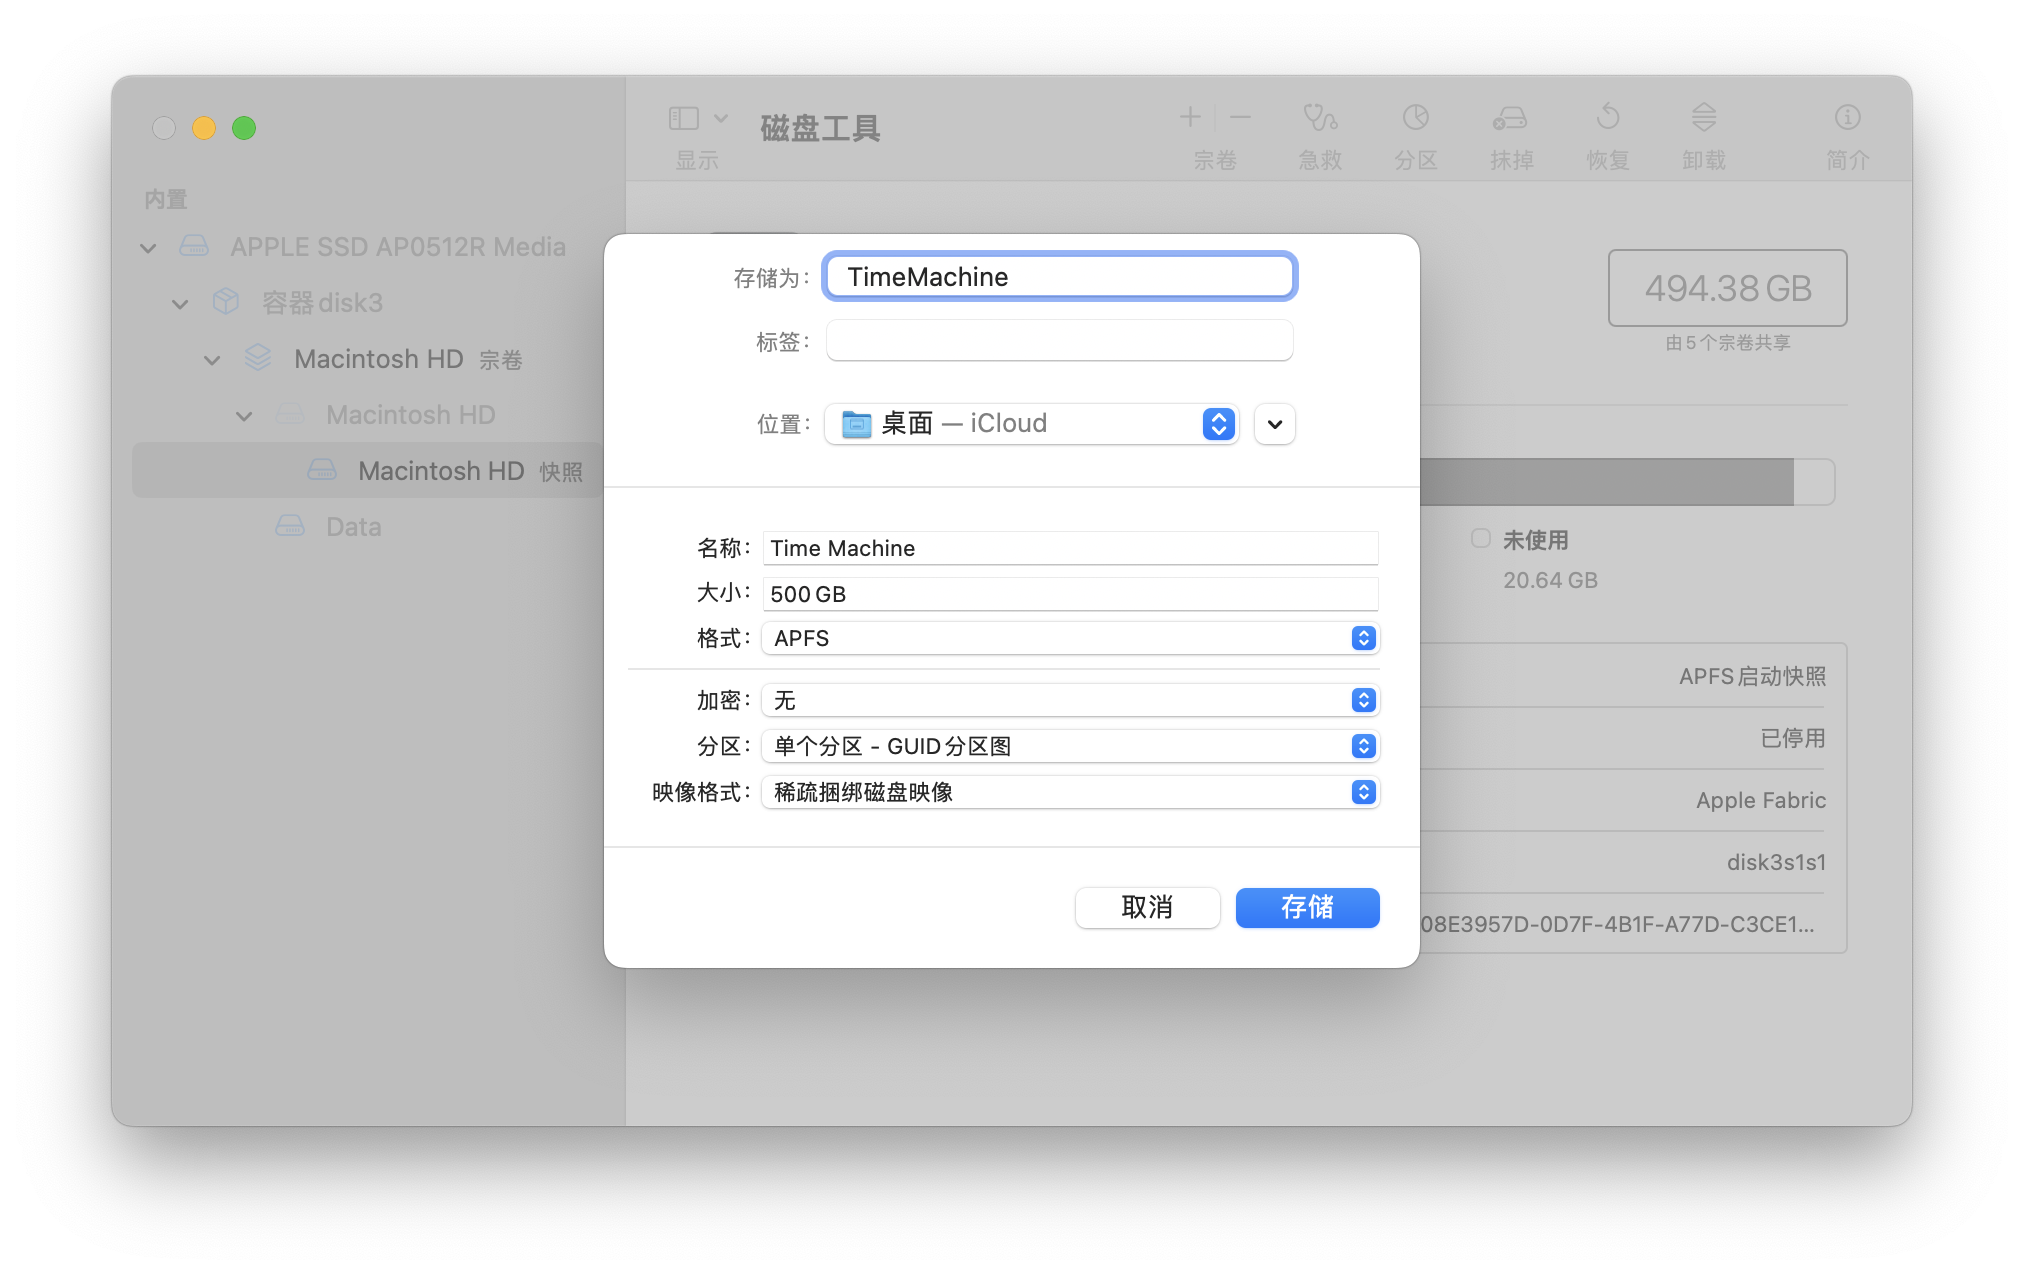Click the sidebar display (显示) icon

[684, 118]
